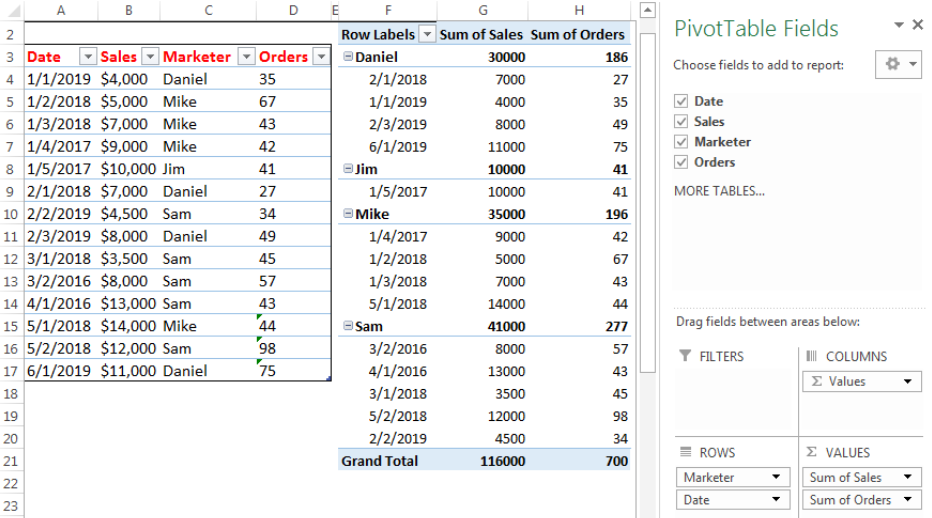This screenshot has height=518, width=932.
Task: Collapse the Sam group in pivot table
Action: (x=348, y=326)
